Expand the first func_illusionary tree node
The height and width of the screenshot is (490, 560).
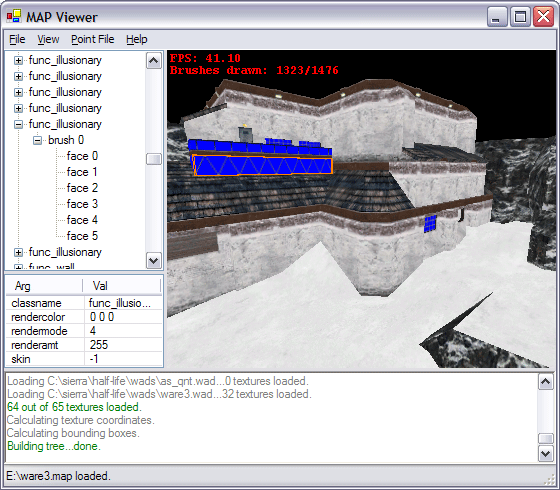(18, 60)
